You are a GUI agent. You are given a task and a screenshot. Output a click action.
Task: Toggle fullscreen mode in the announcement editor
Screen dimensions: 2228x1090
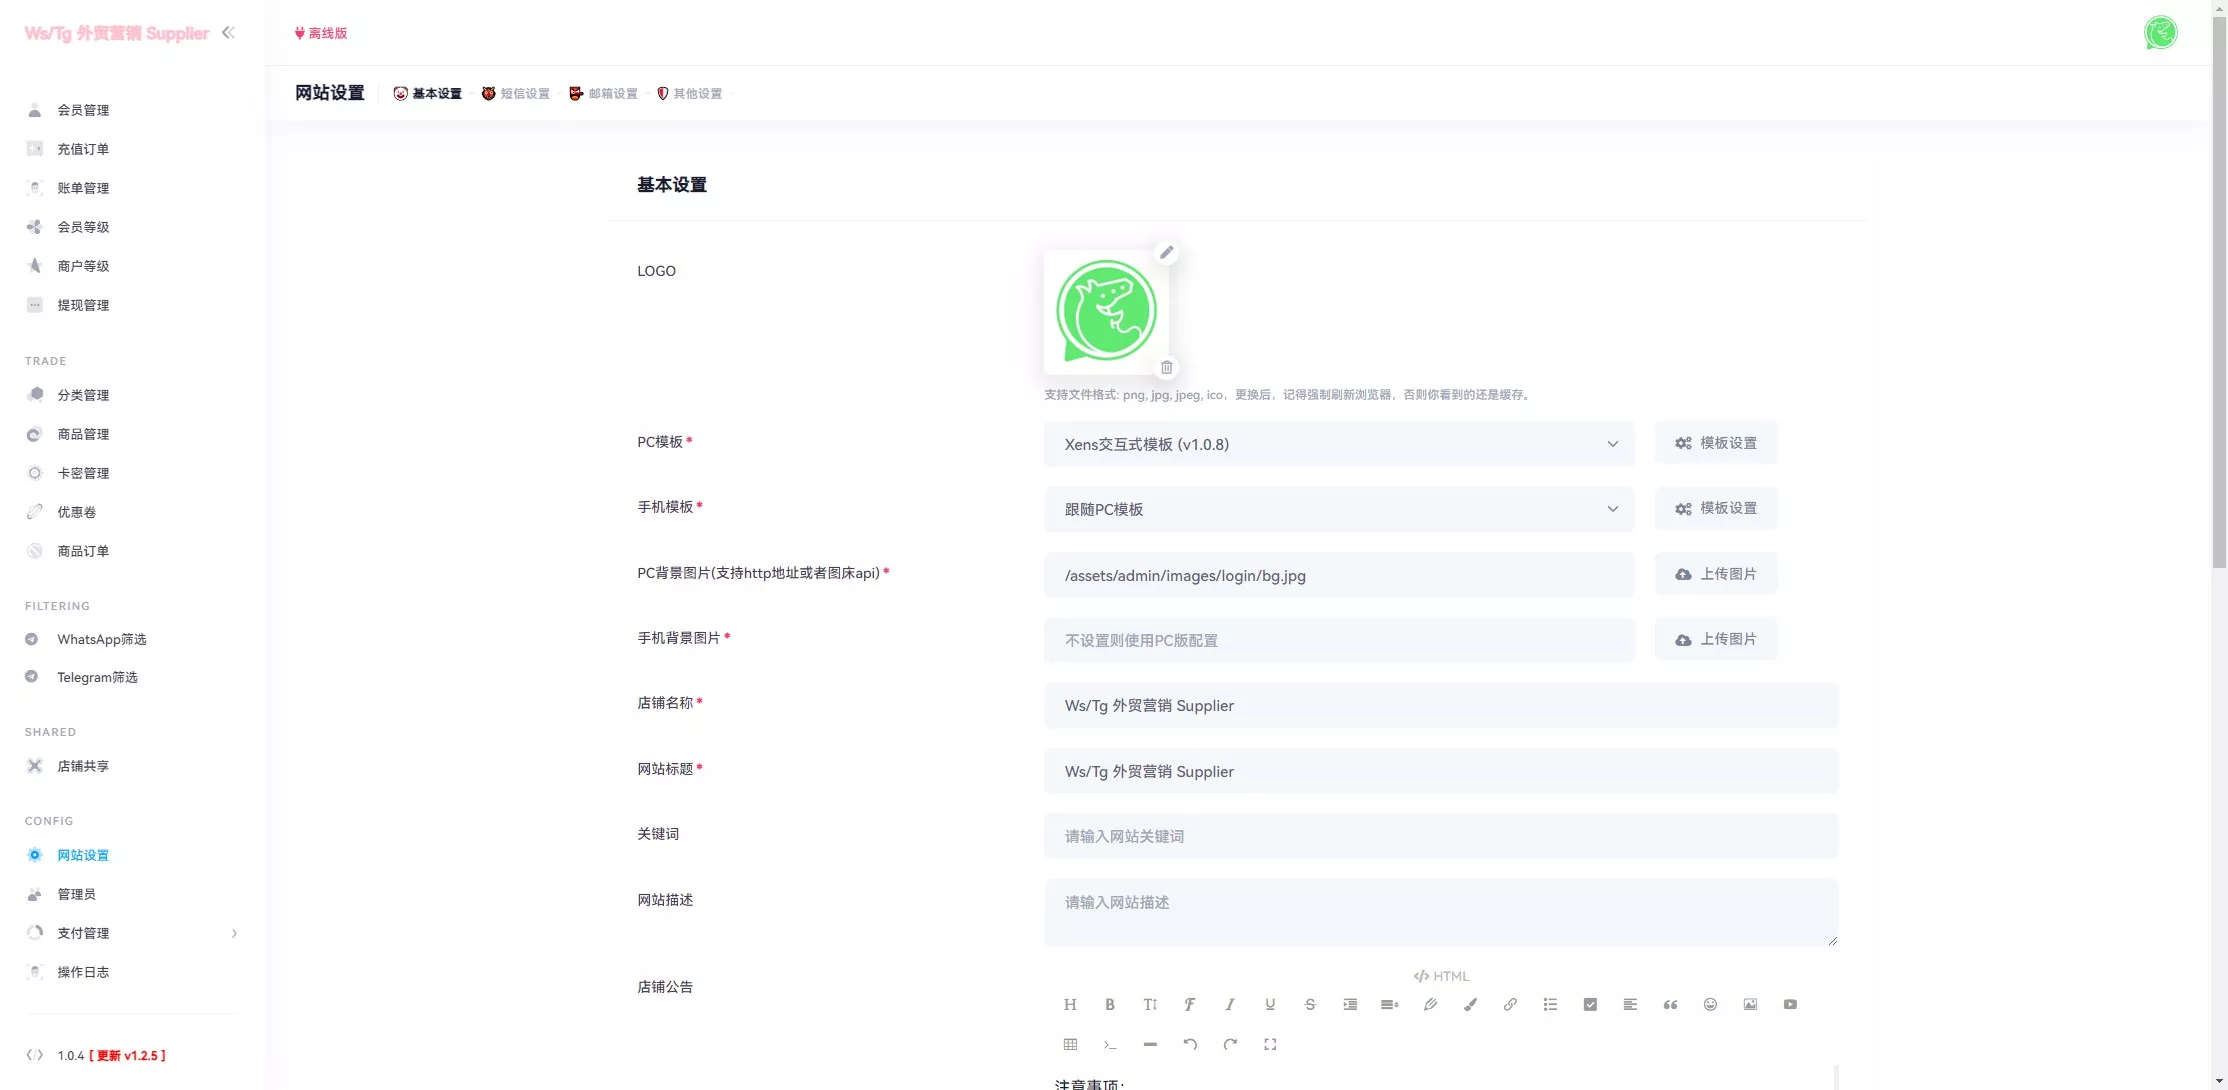tap(1270, 1045)
